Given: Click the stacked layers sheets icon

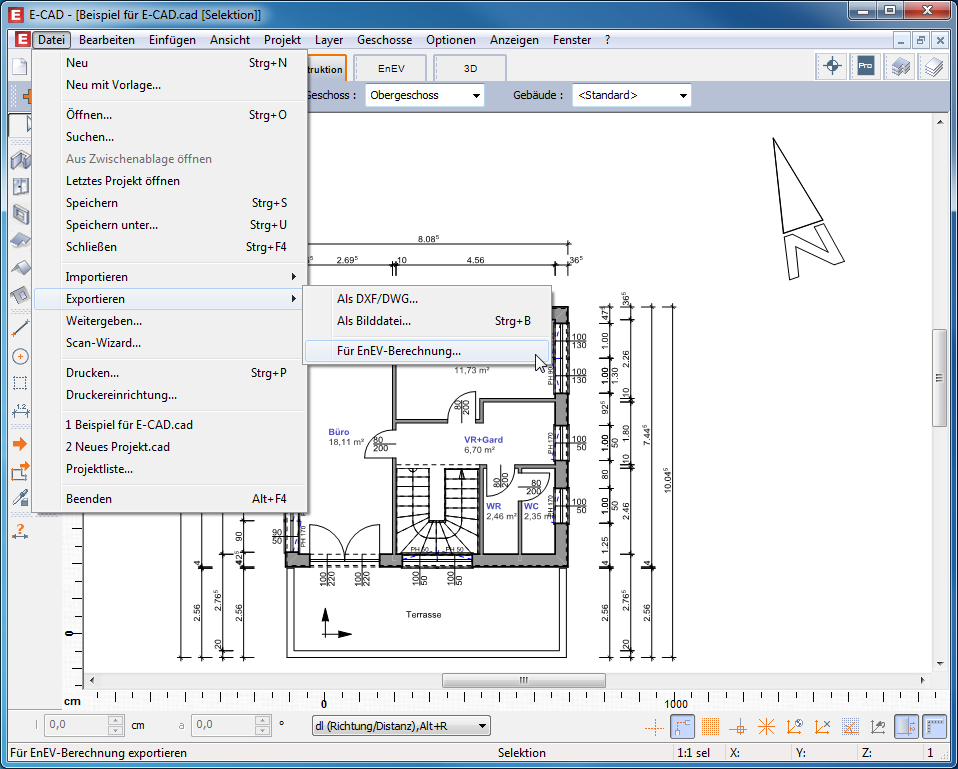Looking at the screenshot, I should coord(933,66).
